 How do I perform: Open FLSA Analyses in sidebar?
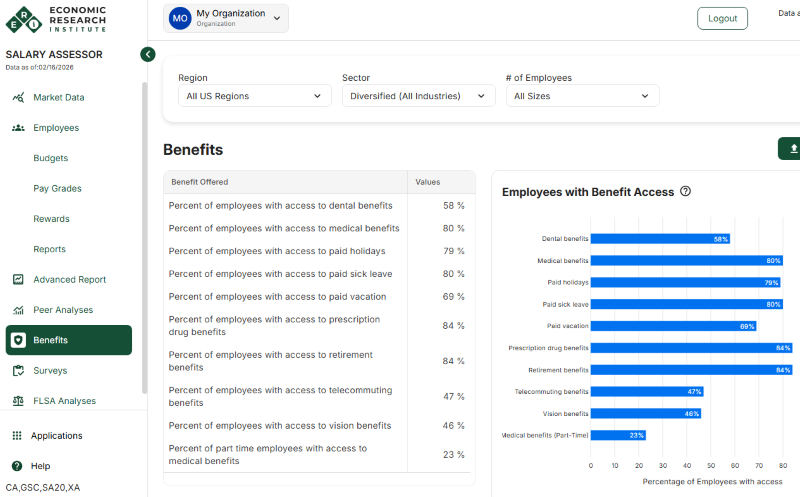(x=64, y=401)
